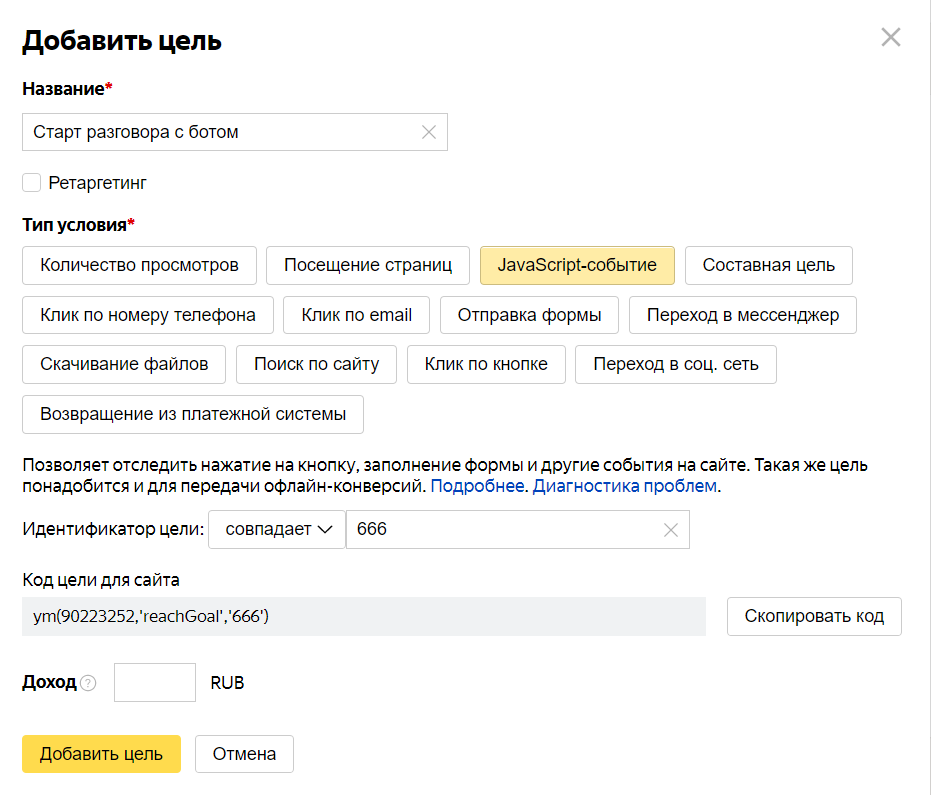Submit with the yellow Добавить цель button

tap(102, 754)
